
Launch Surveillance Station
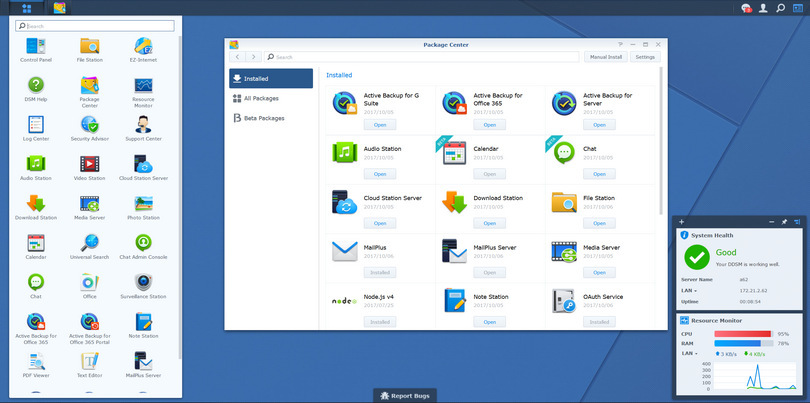click(x=143, y=286)
